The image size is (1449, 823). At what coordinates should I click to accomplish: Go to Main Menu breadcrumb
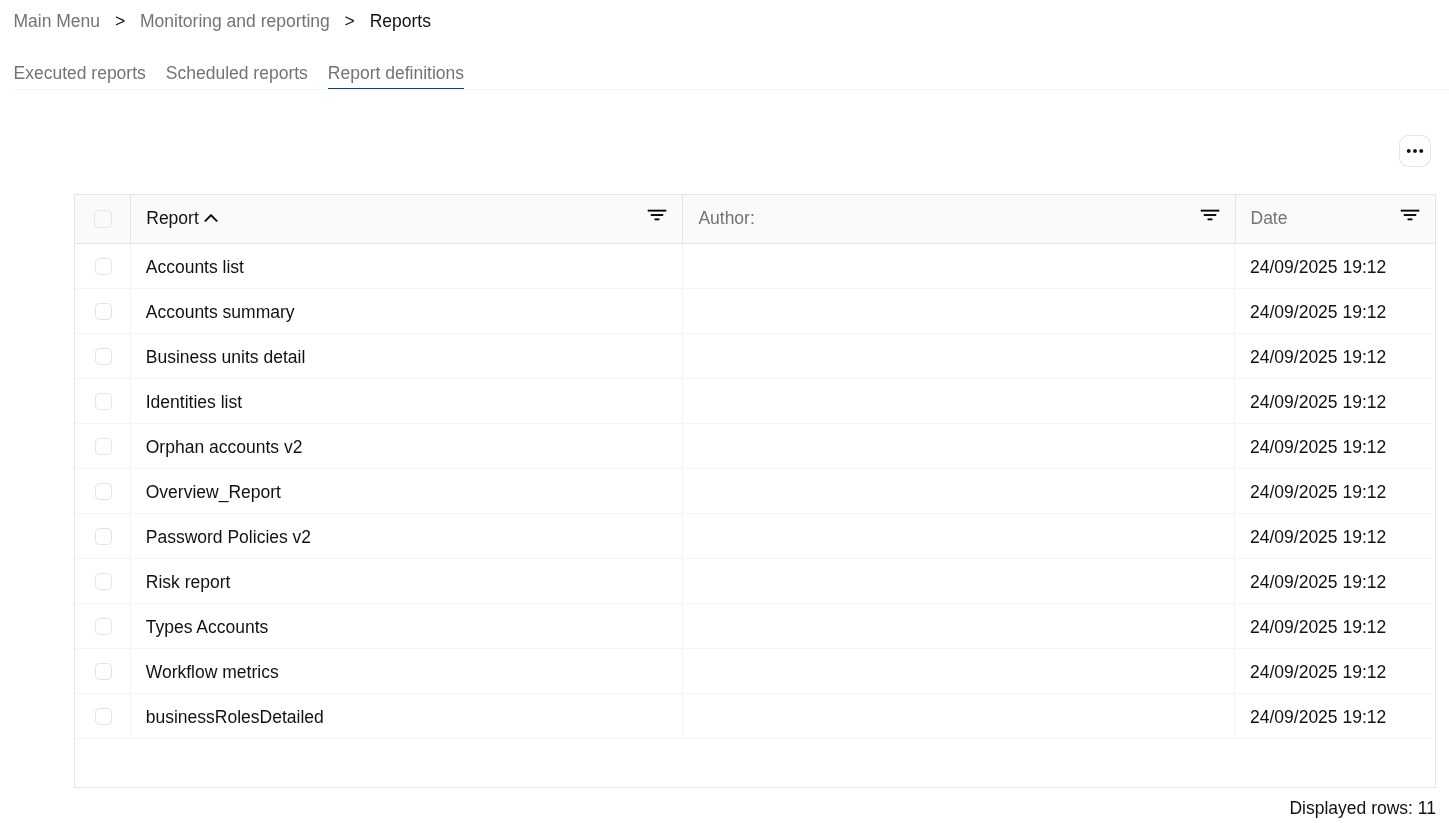coord(57,21)
